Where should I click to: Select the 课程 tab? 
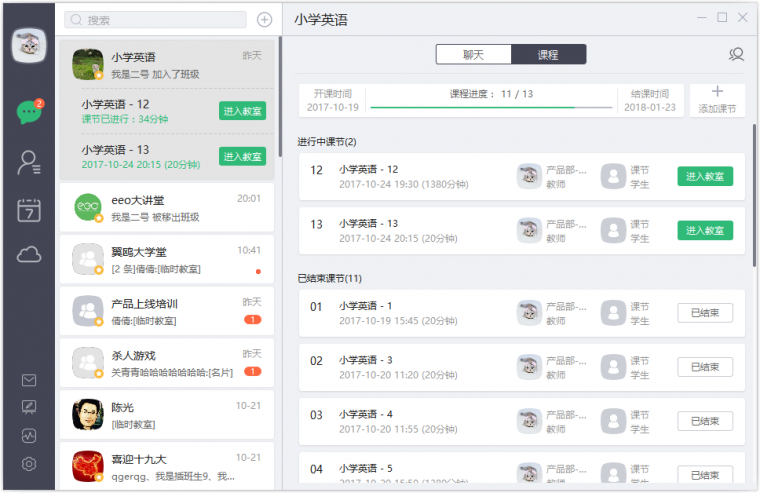pos(548,55)
